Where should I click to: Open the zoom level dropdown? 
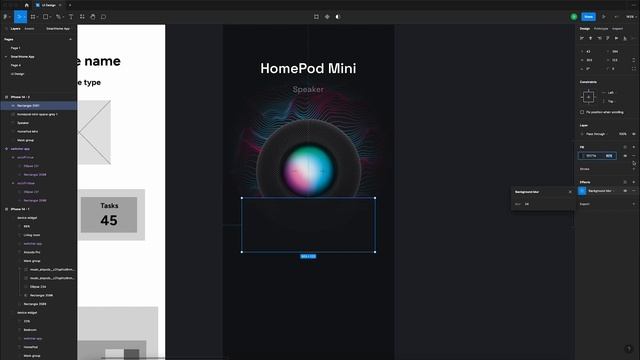point(631,17)
